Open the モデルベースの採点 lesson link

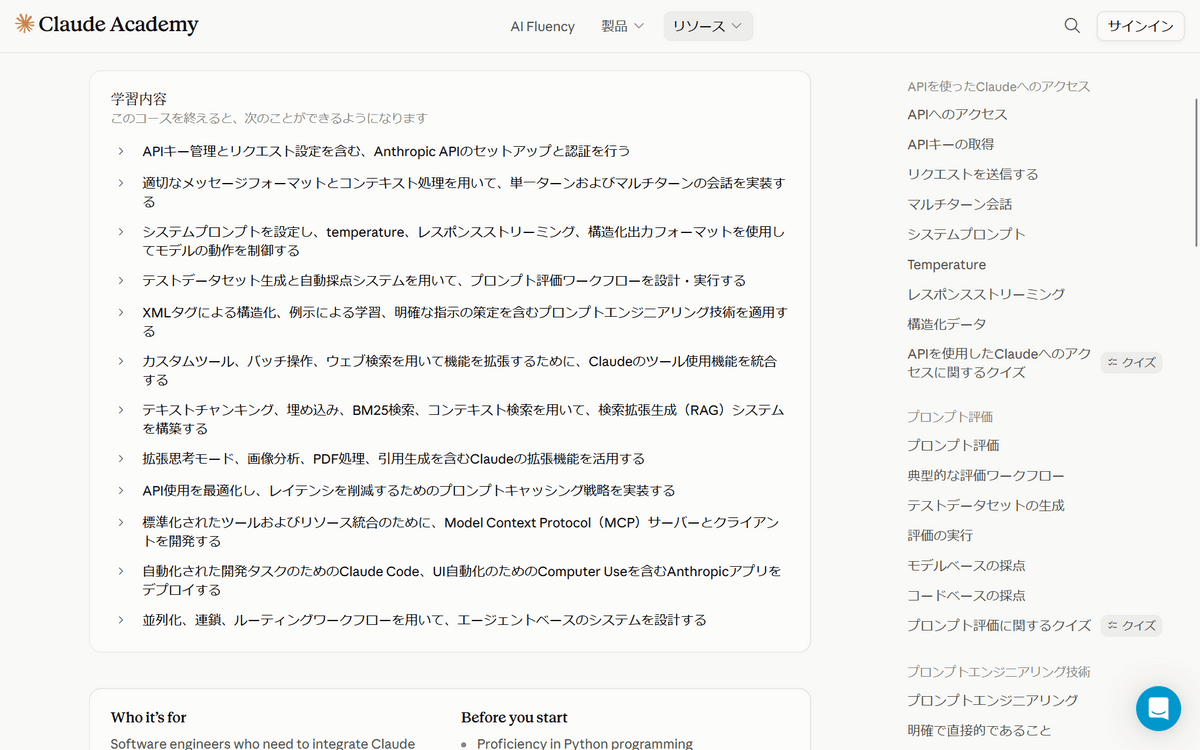pyautogui.click(x=966, y=565)
